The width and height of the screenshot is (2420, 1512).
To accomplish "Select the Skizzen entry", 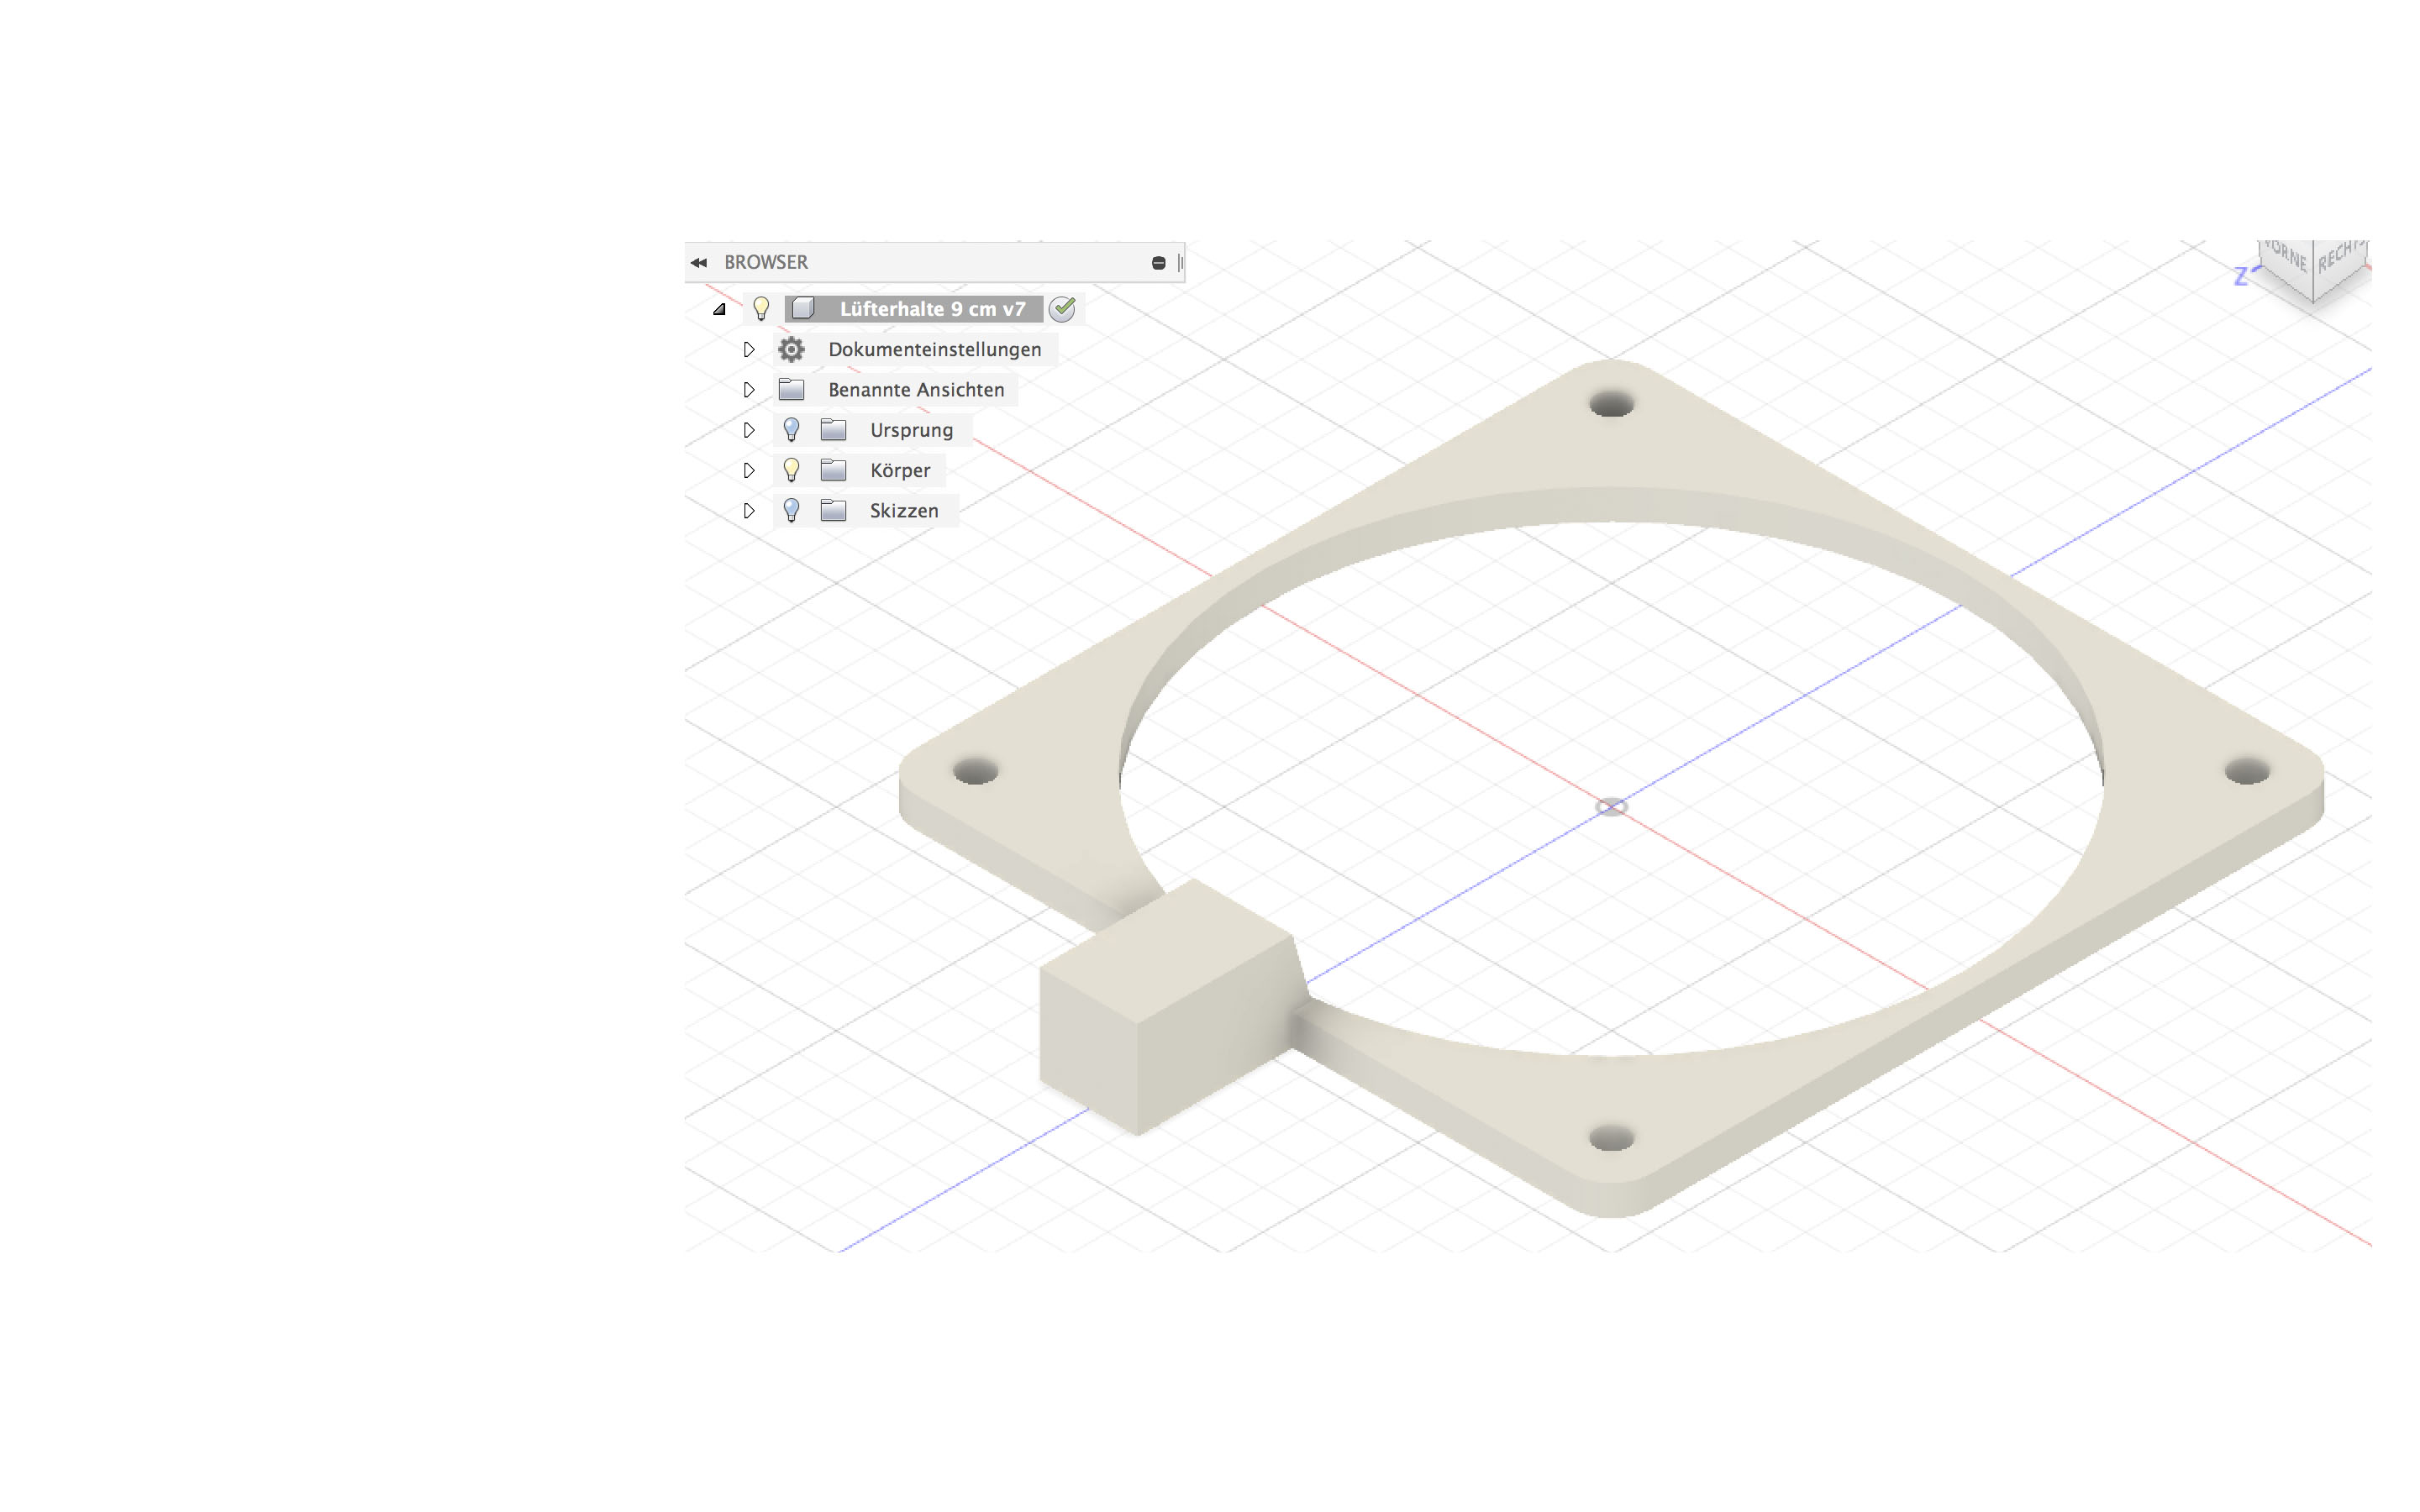I will point(904,511).
